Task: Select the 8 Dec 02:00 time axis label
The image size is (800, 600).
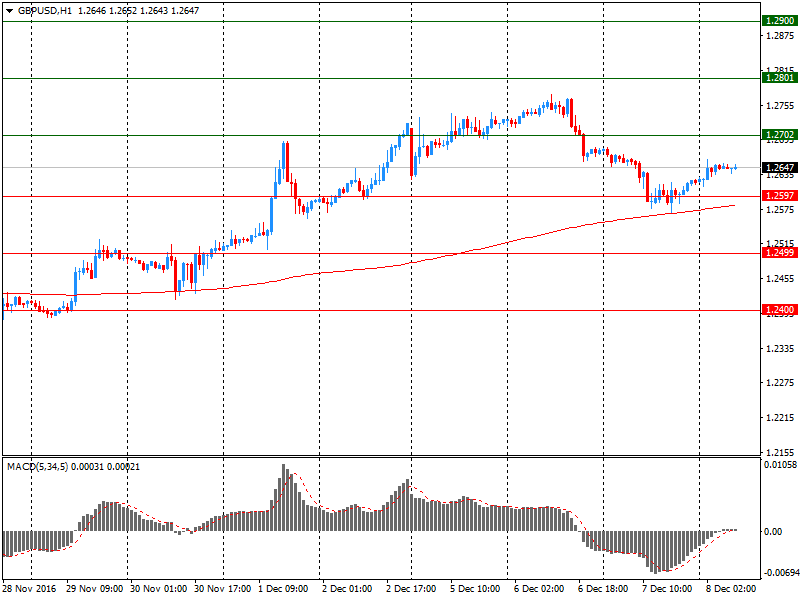Action: click(x=731, y=589)
